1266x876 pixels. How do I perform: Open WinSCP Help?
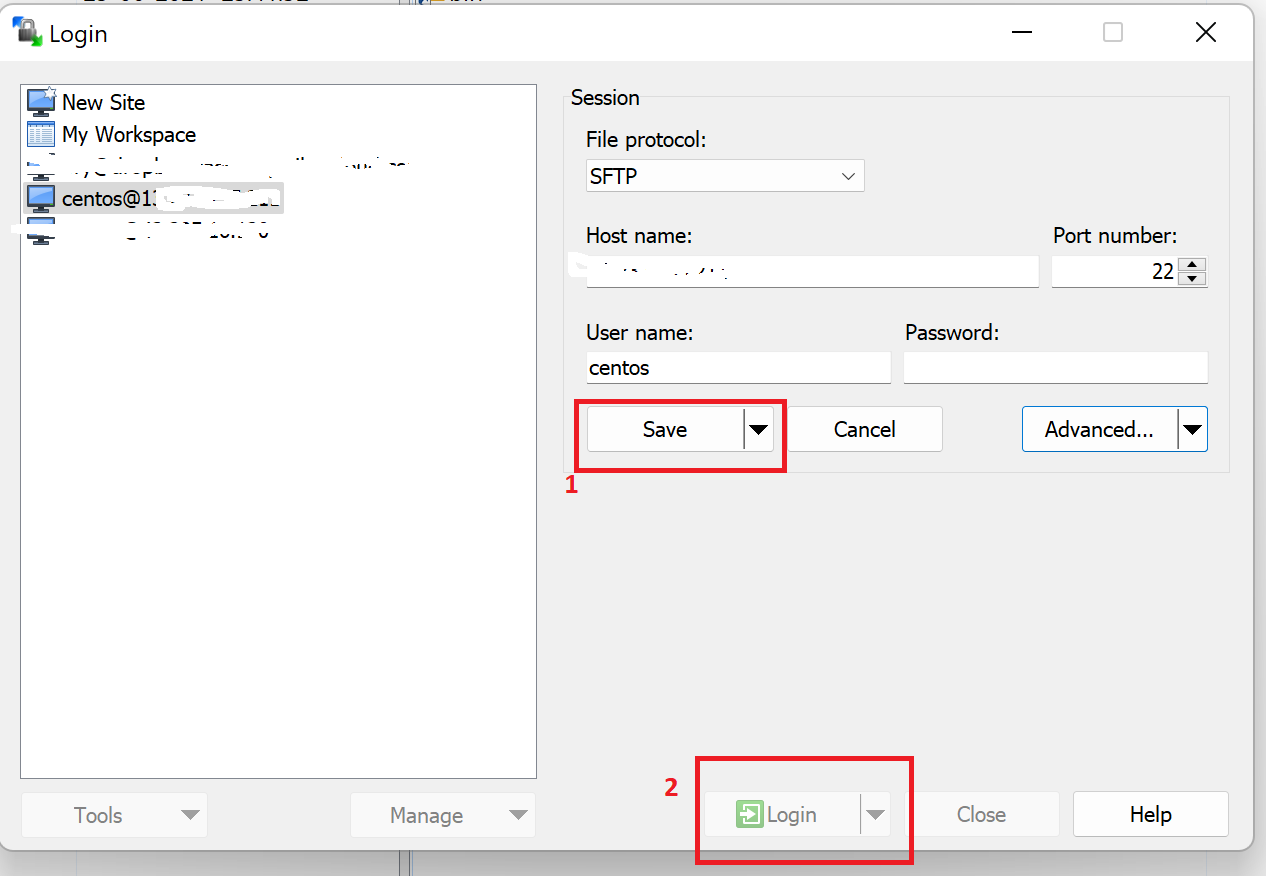(x=1150, y=814)
